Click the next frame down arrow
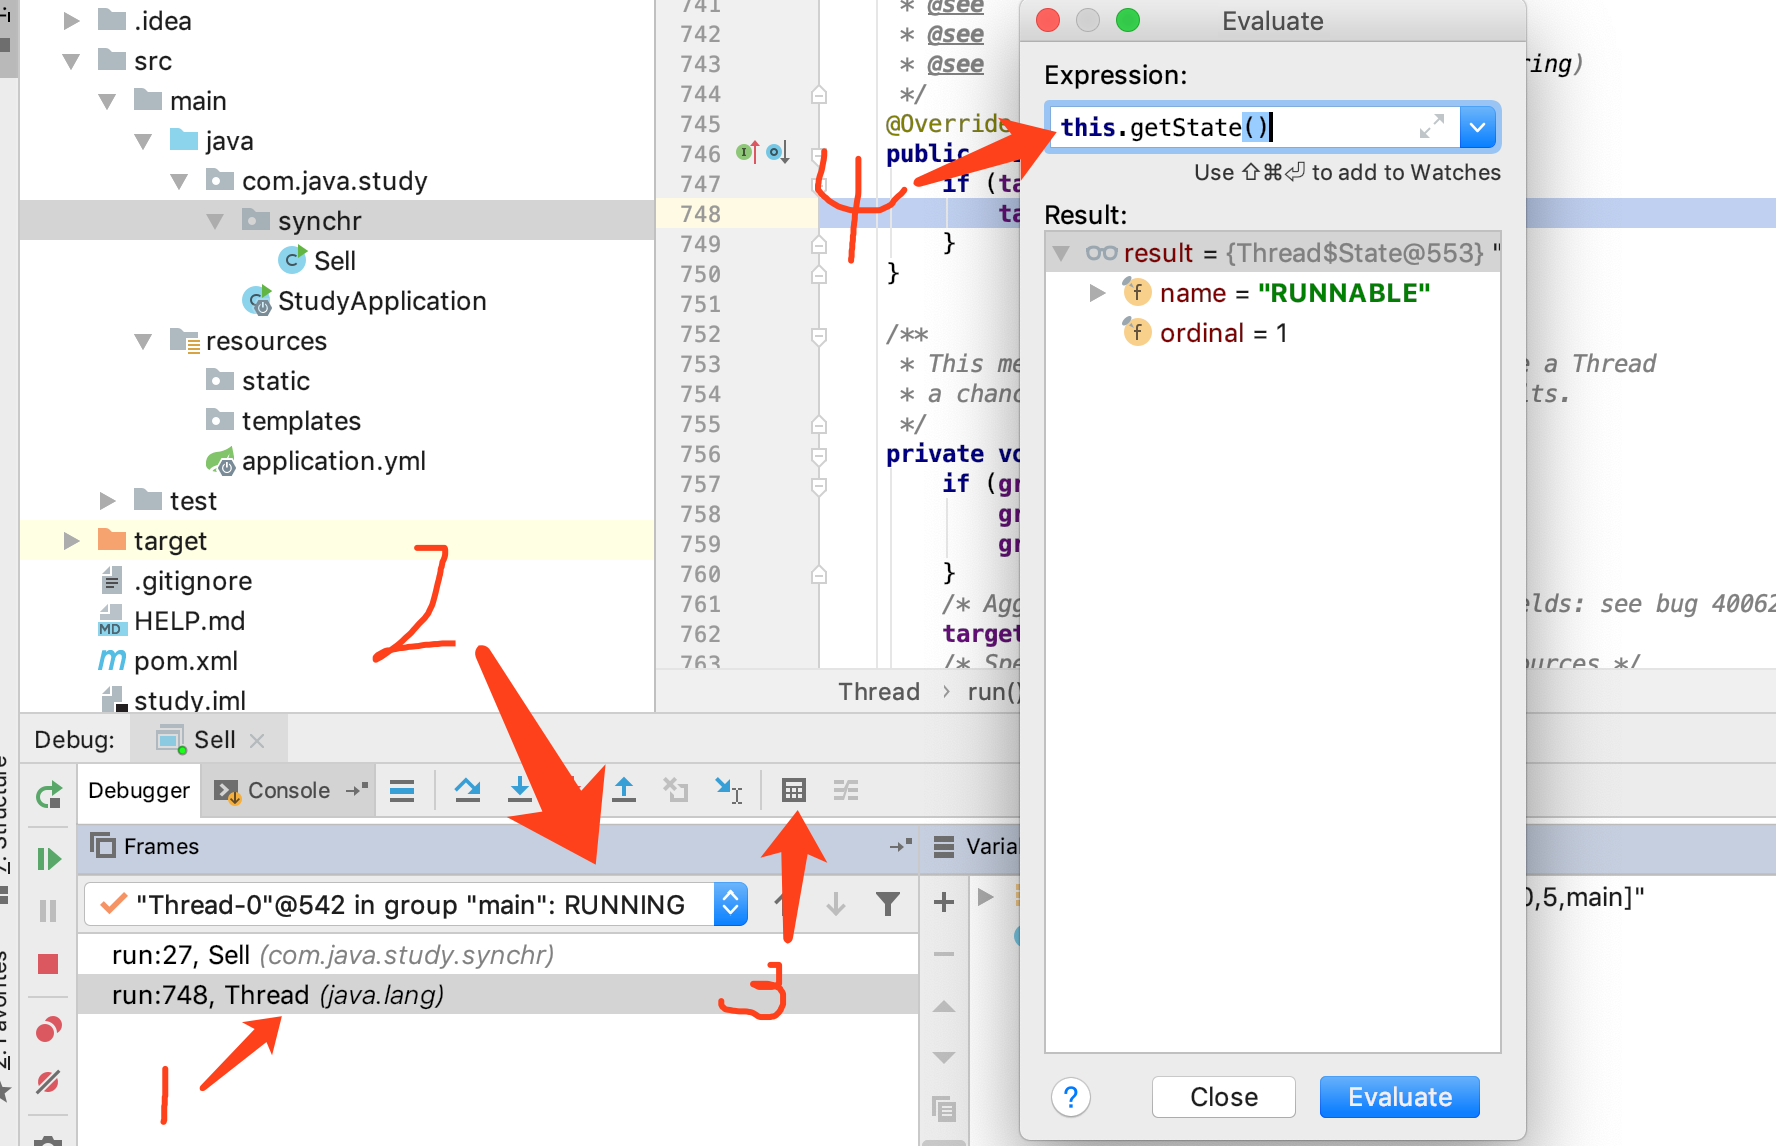Viewport: 1776px width, 1146px height. pos(836,904)
